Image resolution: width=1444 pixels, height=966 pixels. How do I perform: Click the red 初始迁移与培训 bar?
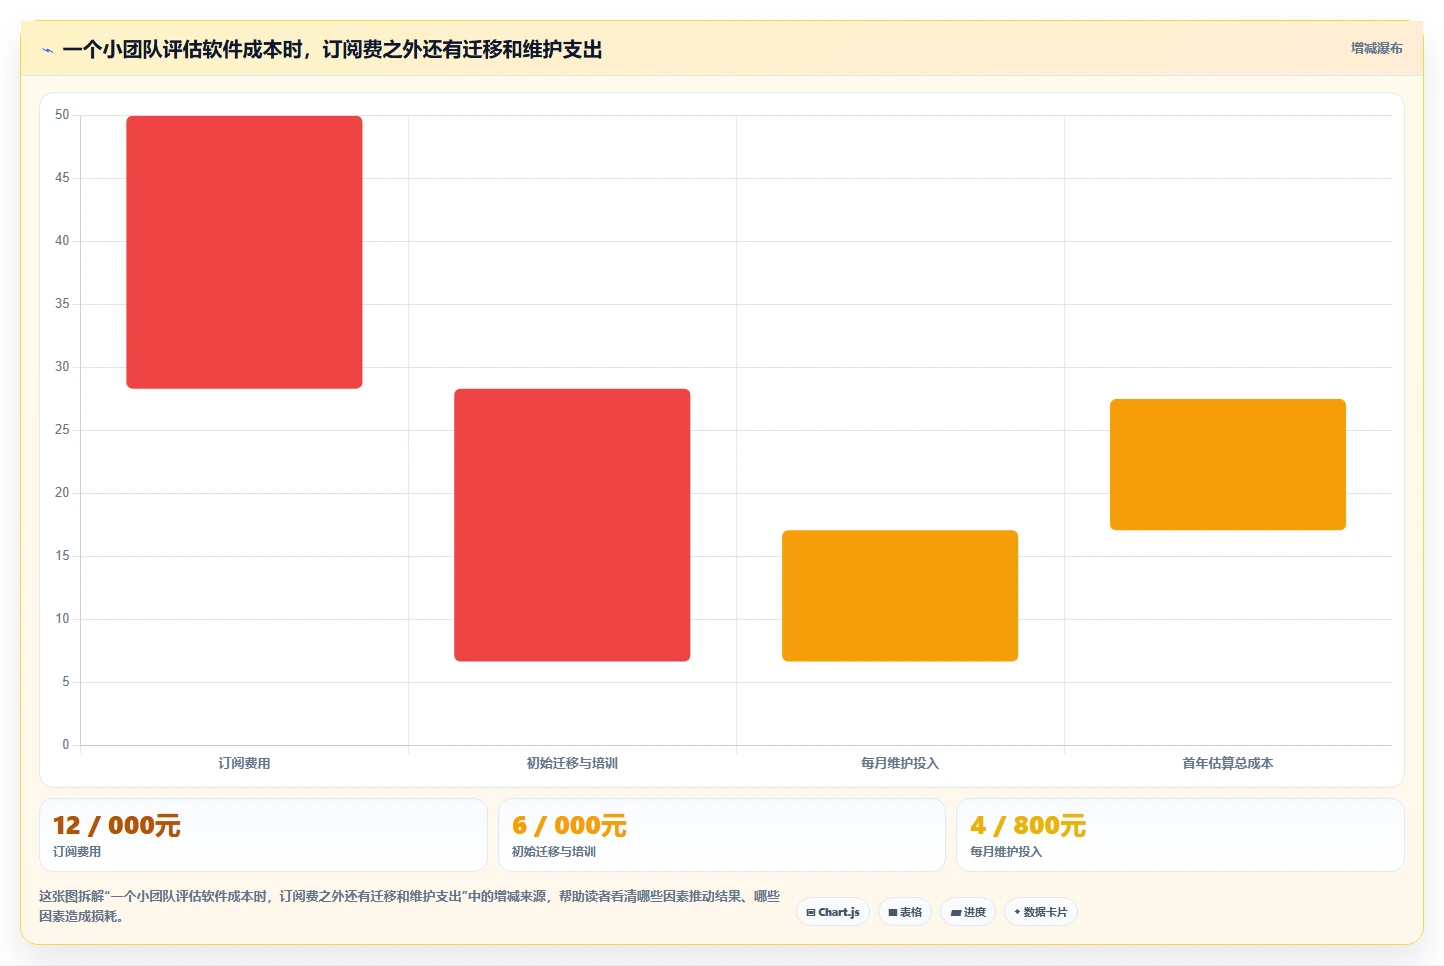tap(572, 525)
